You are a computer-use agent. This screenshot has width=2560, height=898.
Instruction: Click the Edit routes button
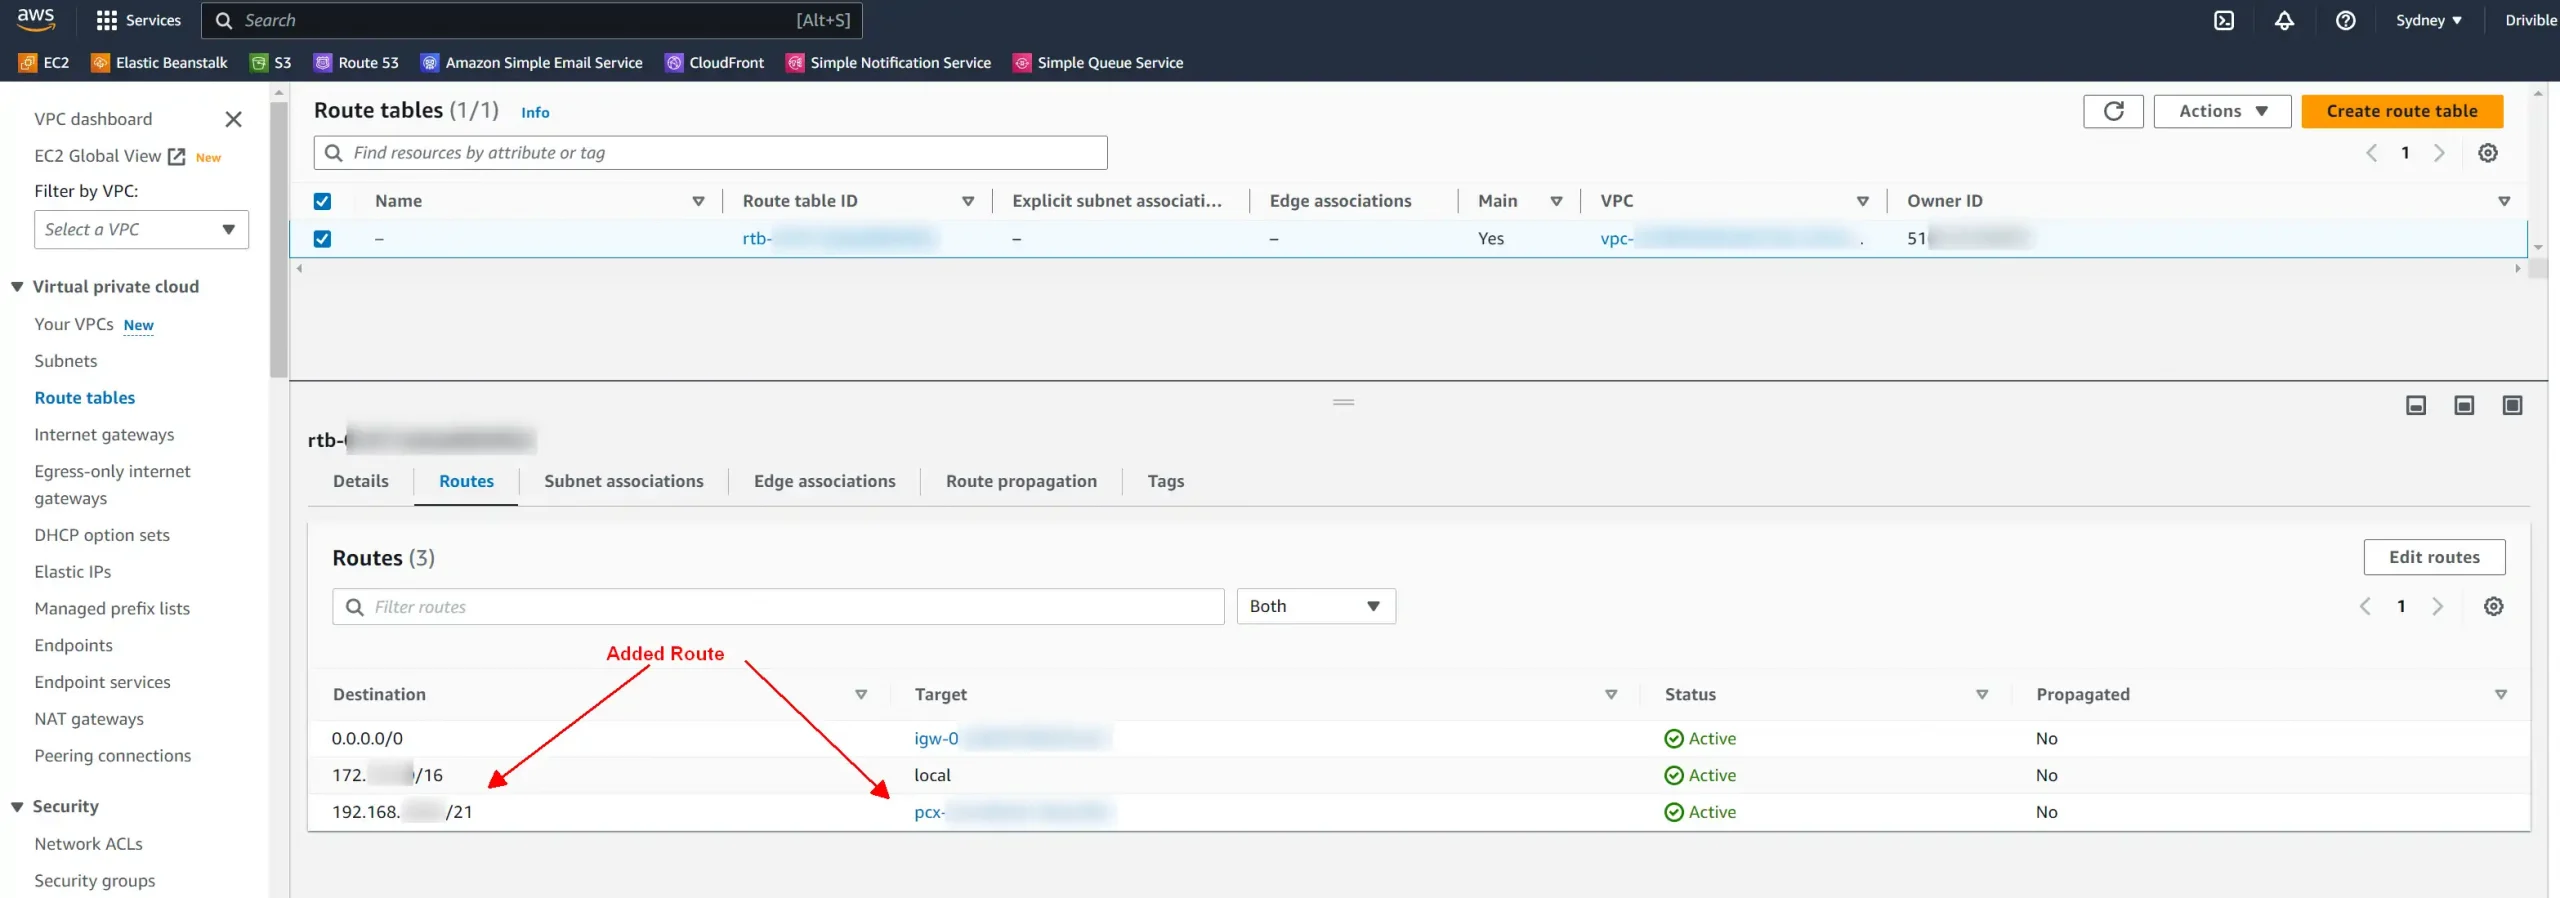tap(2434, 557)
